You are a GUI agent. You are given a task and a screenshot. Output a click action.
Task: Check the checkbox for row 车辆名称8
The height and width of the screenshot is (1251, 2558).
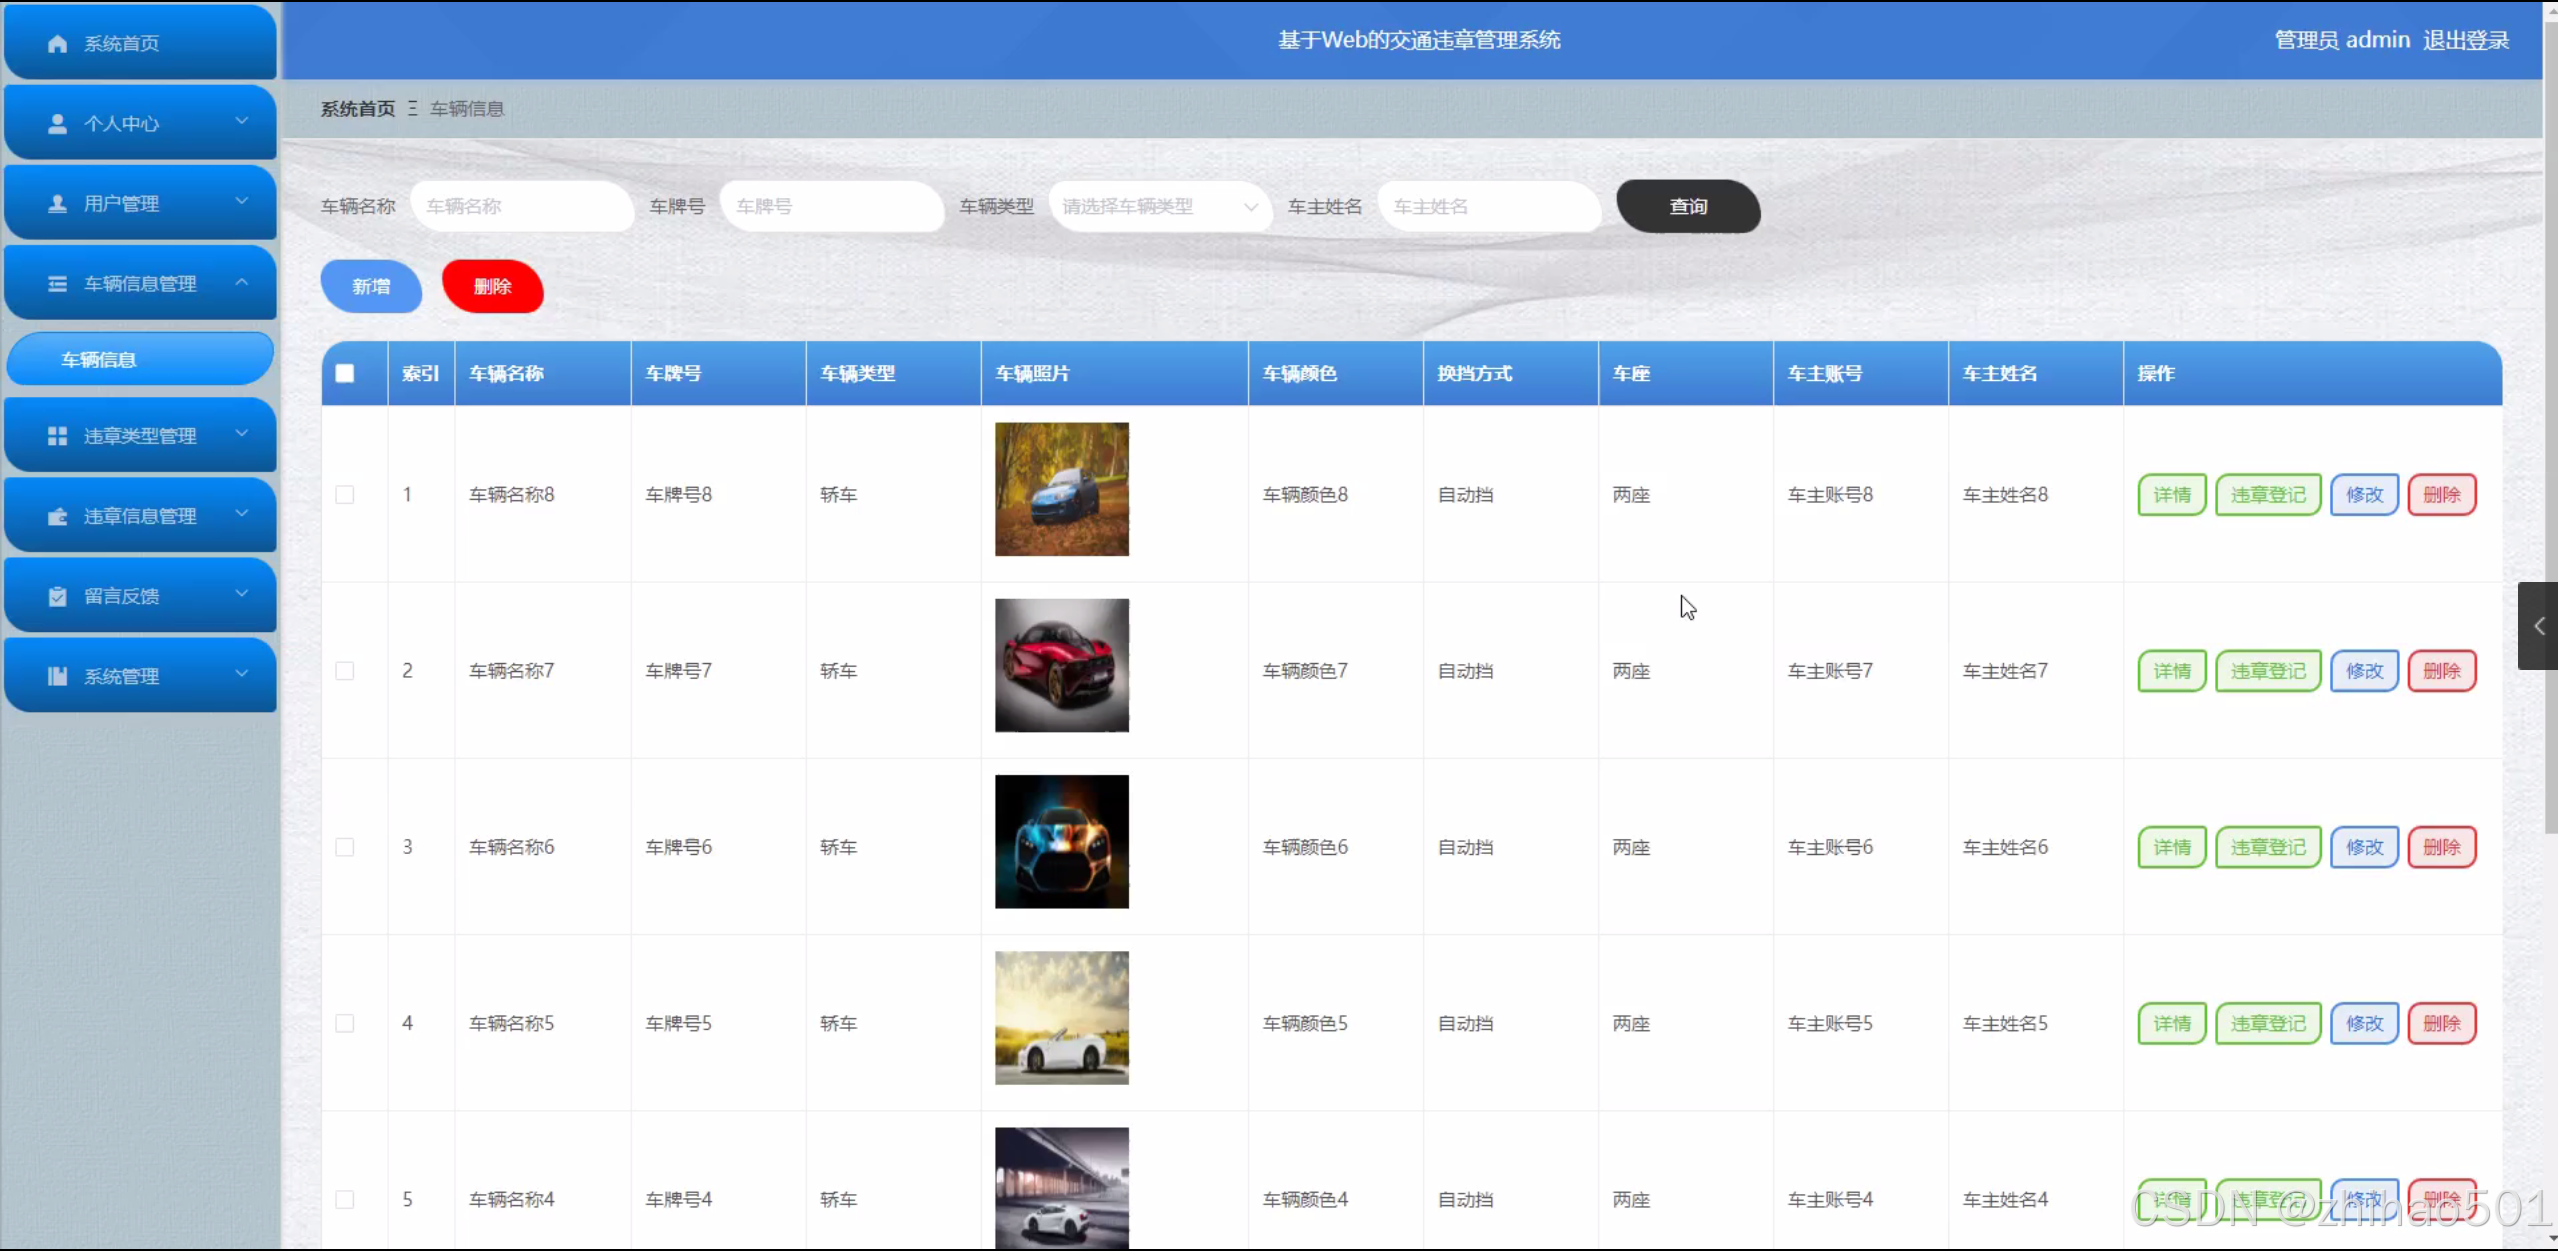[345, 495]
